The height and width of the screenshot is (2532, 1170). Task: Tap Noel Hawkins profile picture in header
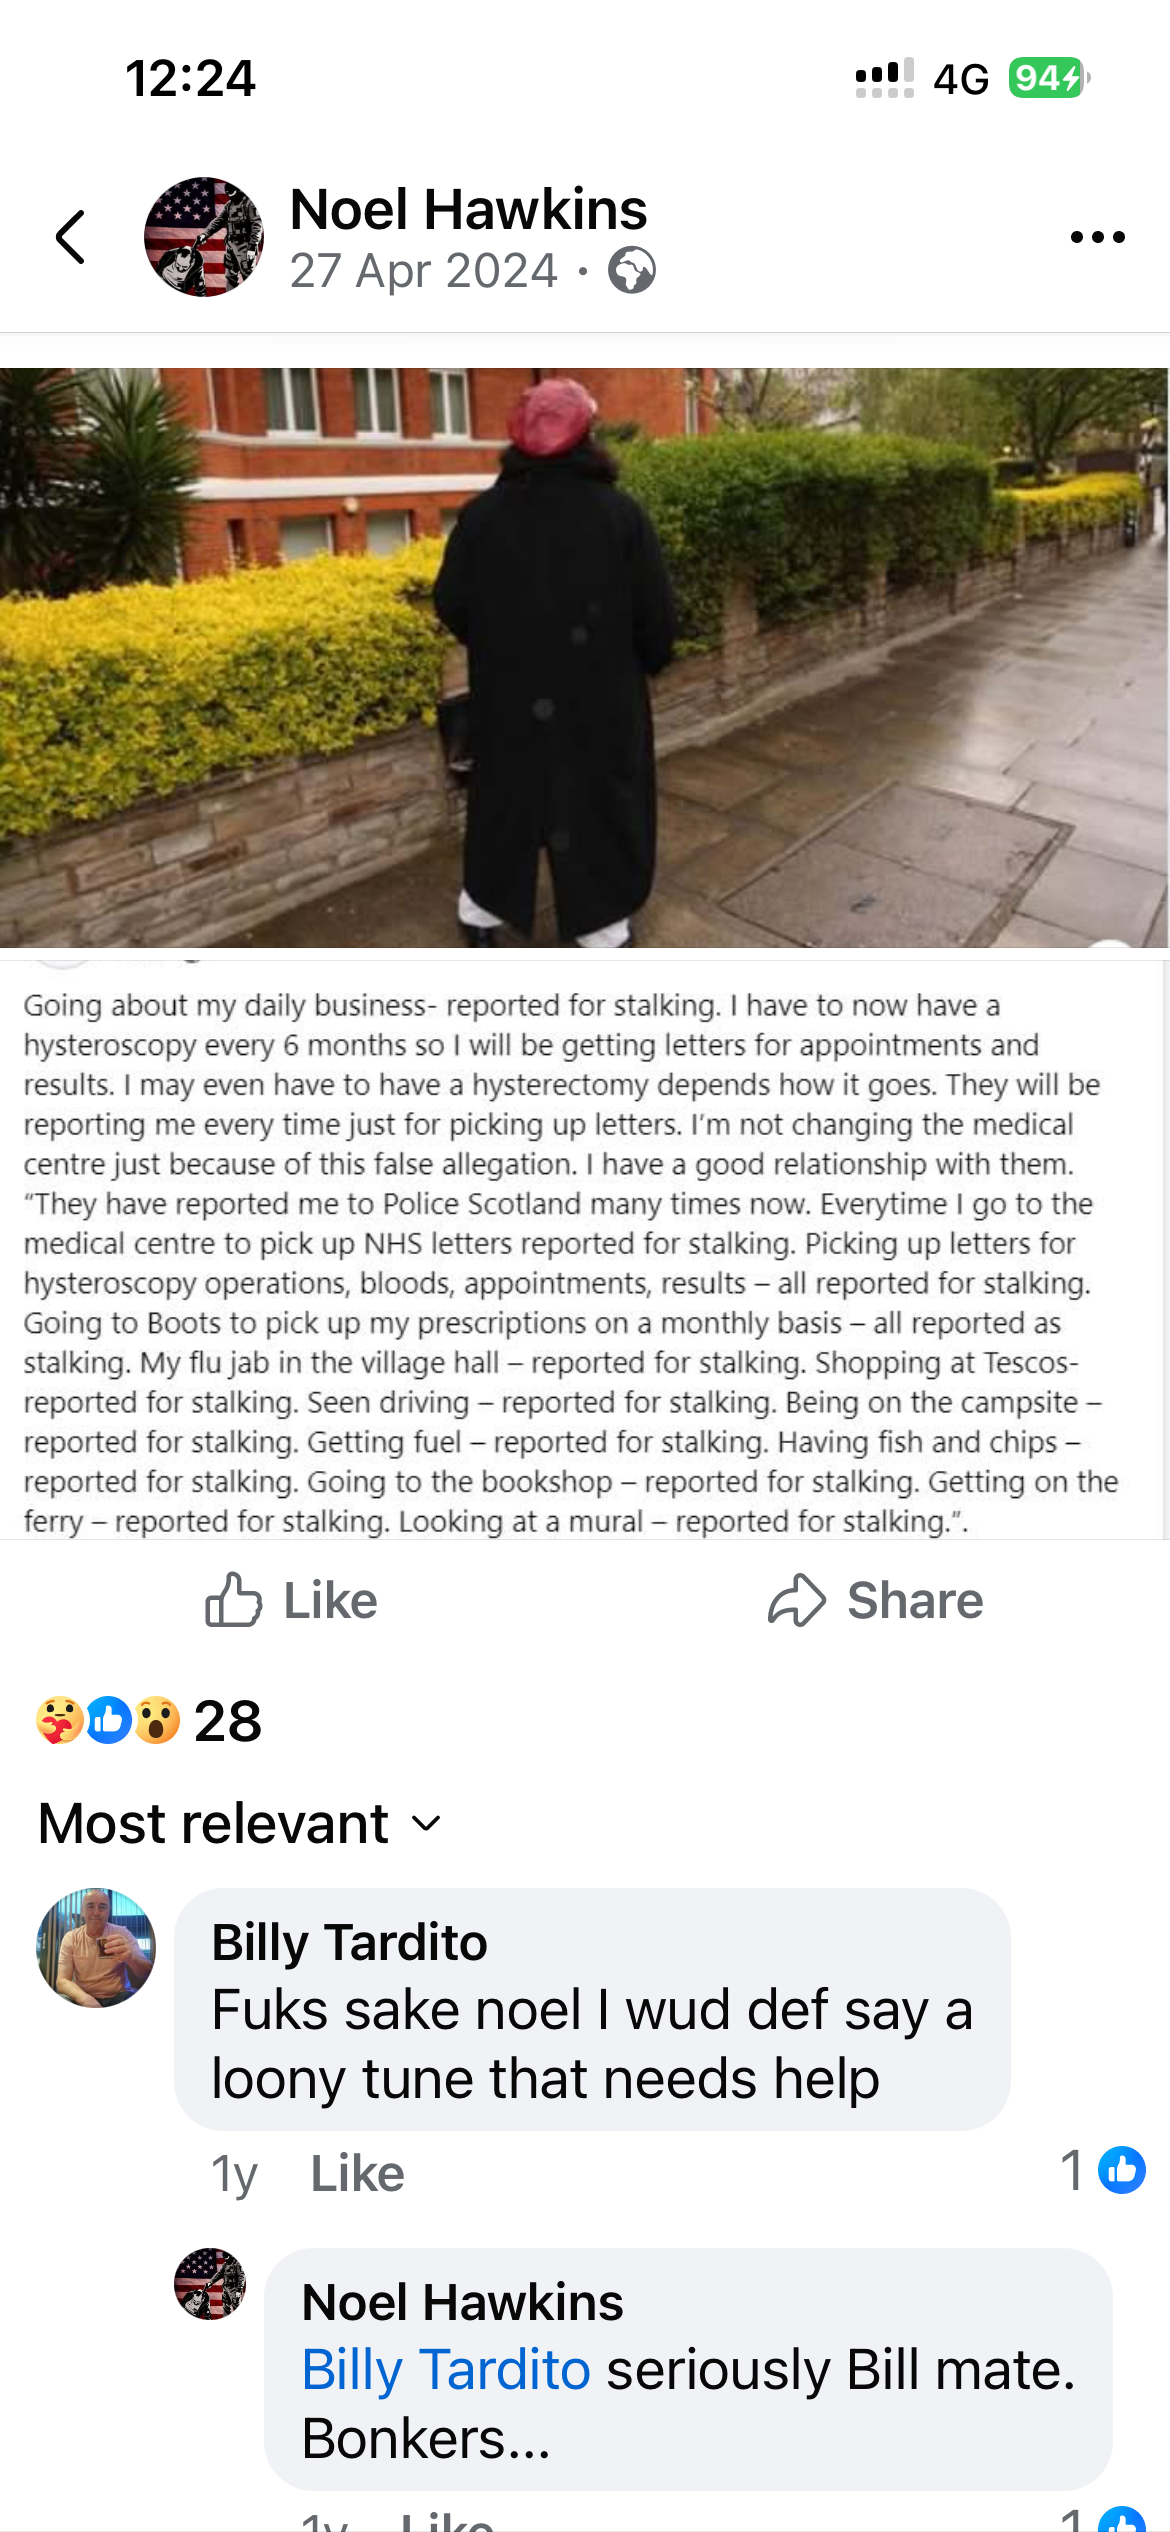pos(204,237)
